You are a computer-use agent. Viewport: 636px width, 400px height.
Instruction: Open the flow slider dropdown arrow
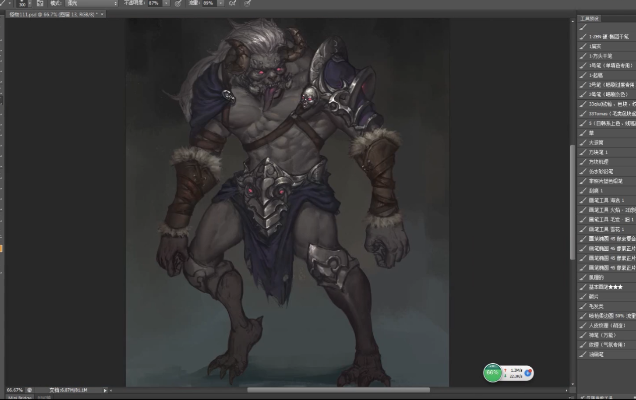[x=220, y=3]
